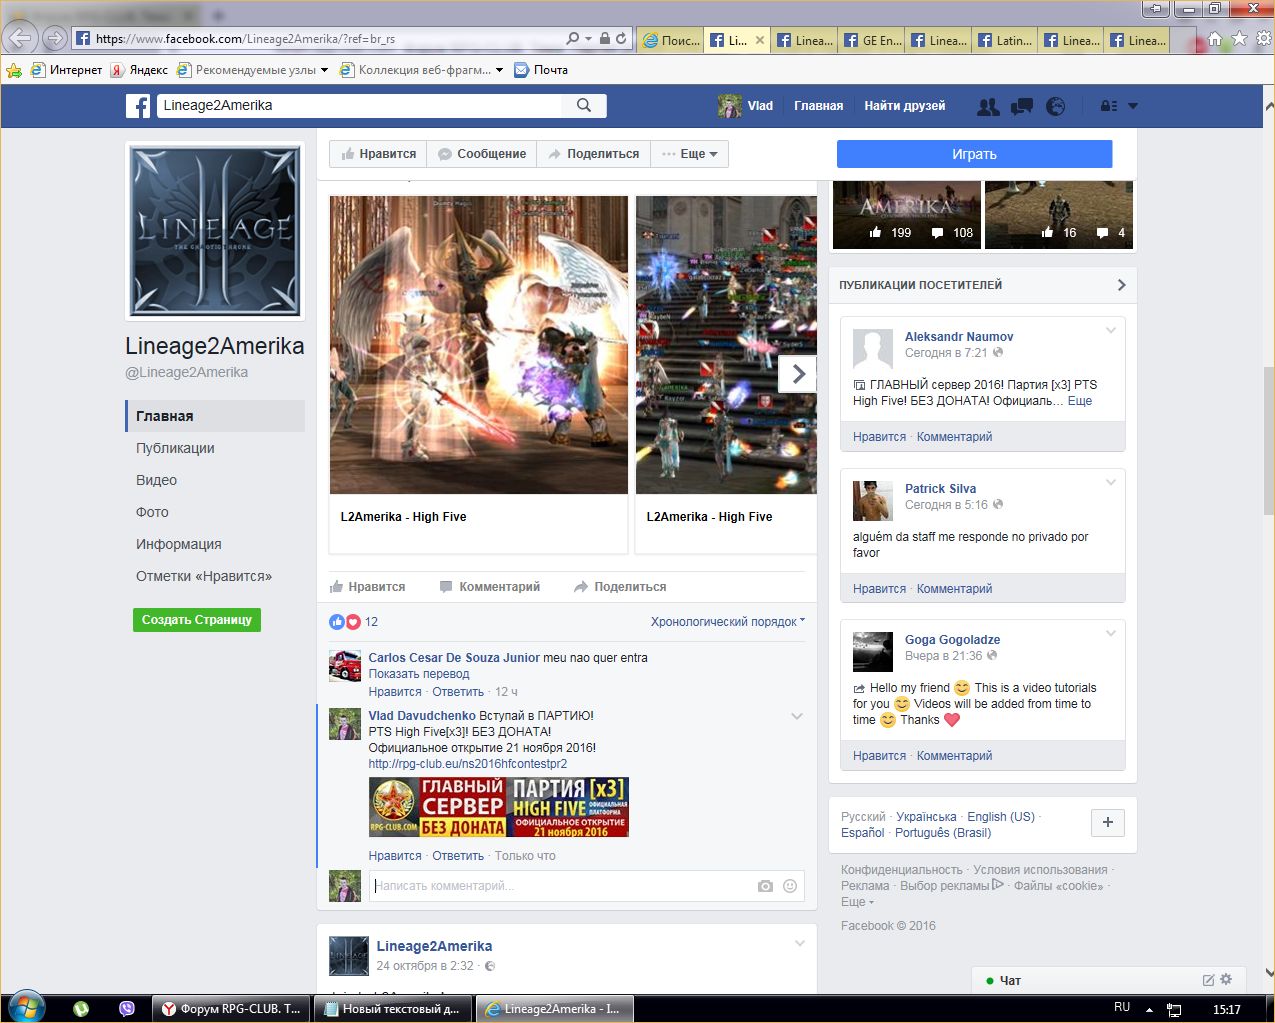Expand the "Публикации посетителей" chevron
Screen dimensions: 1275x1023
(1121, 285)
